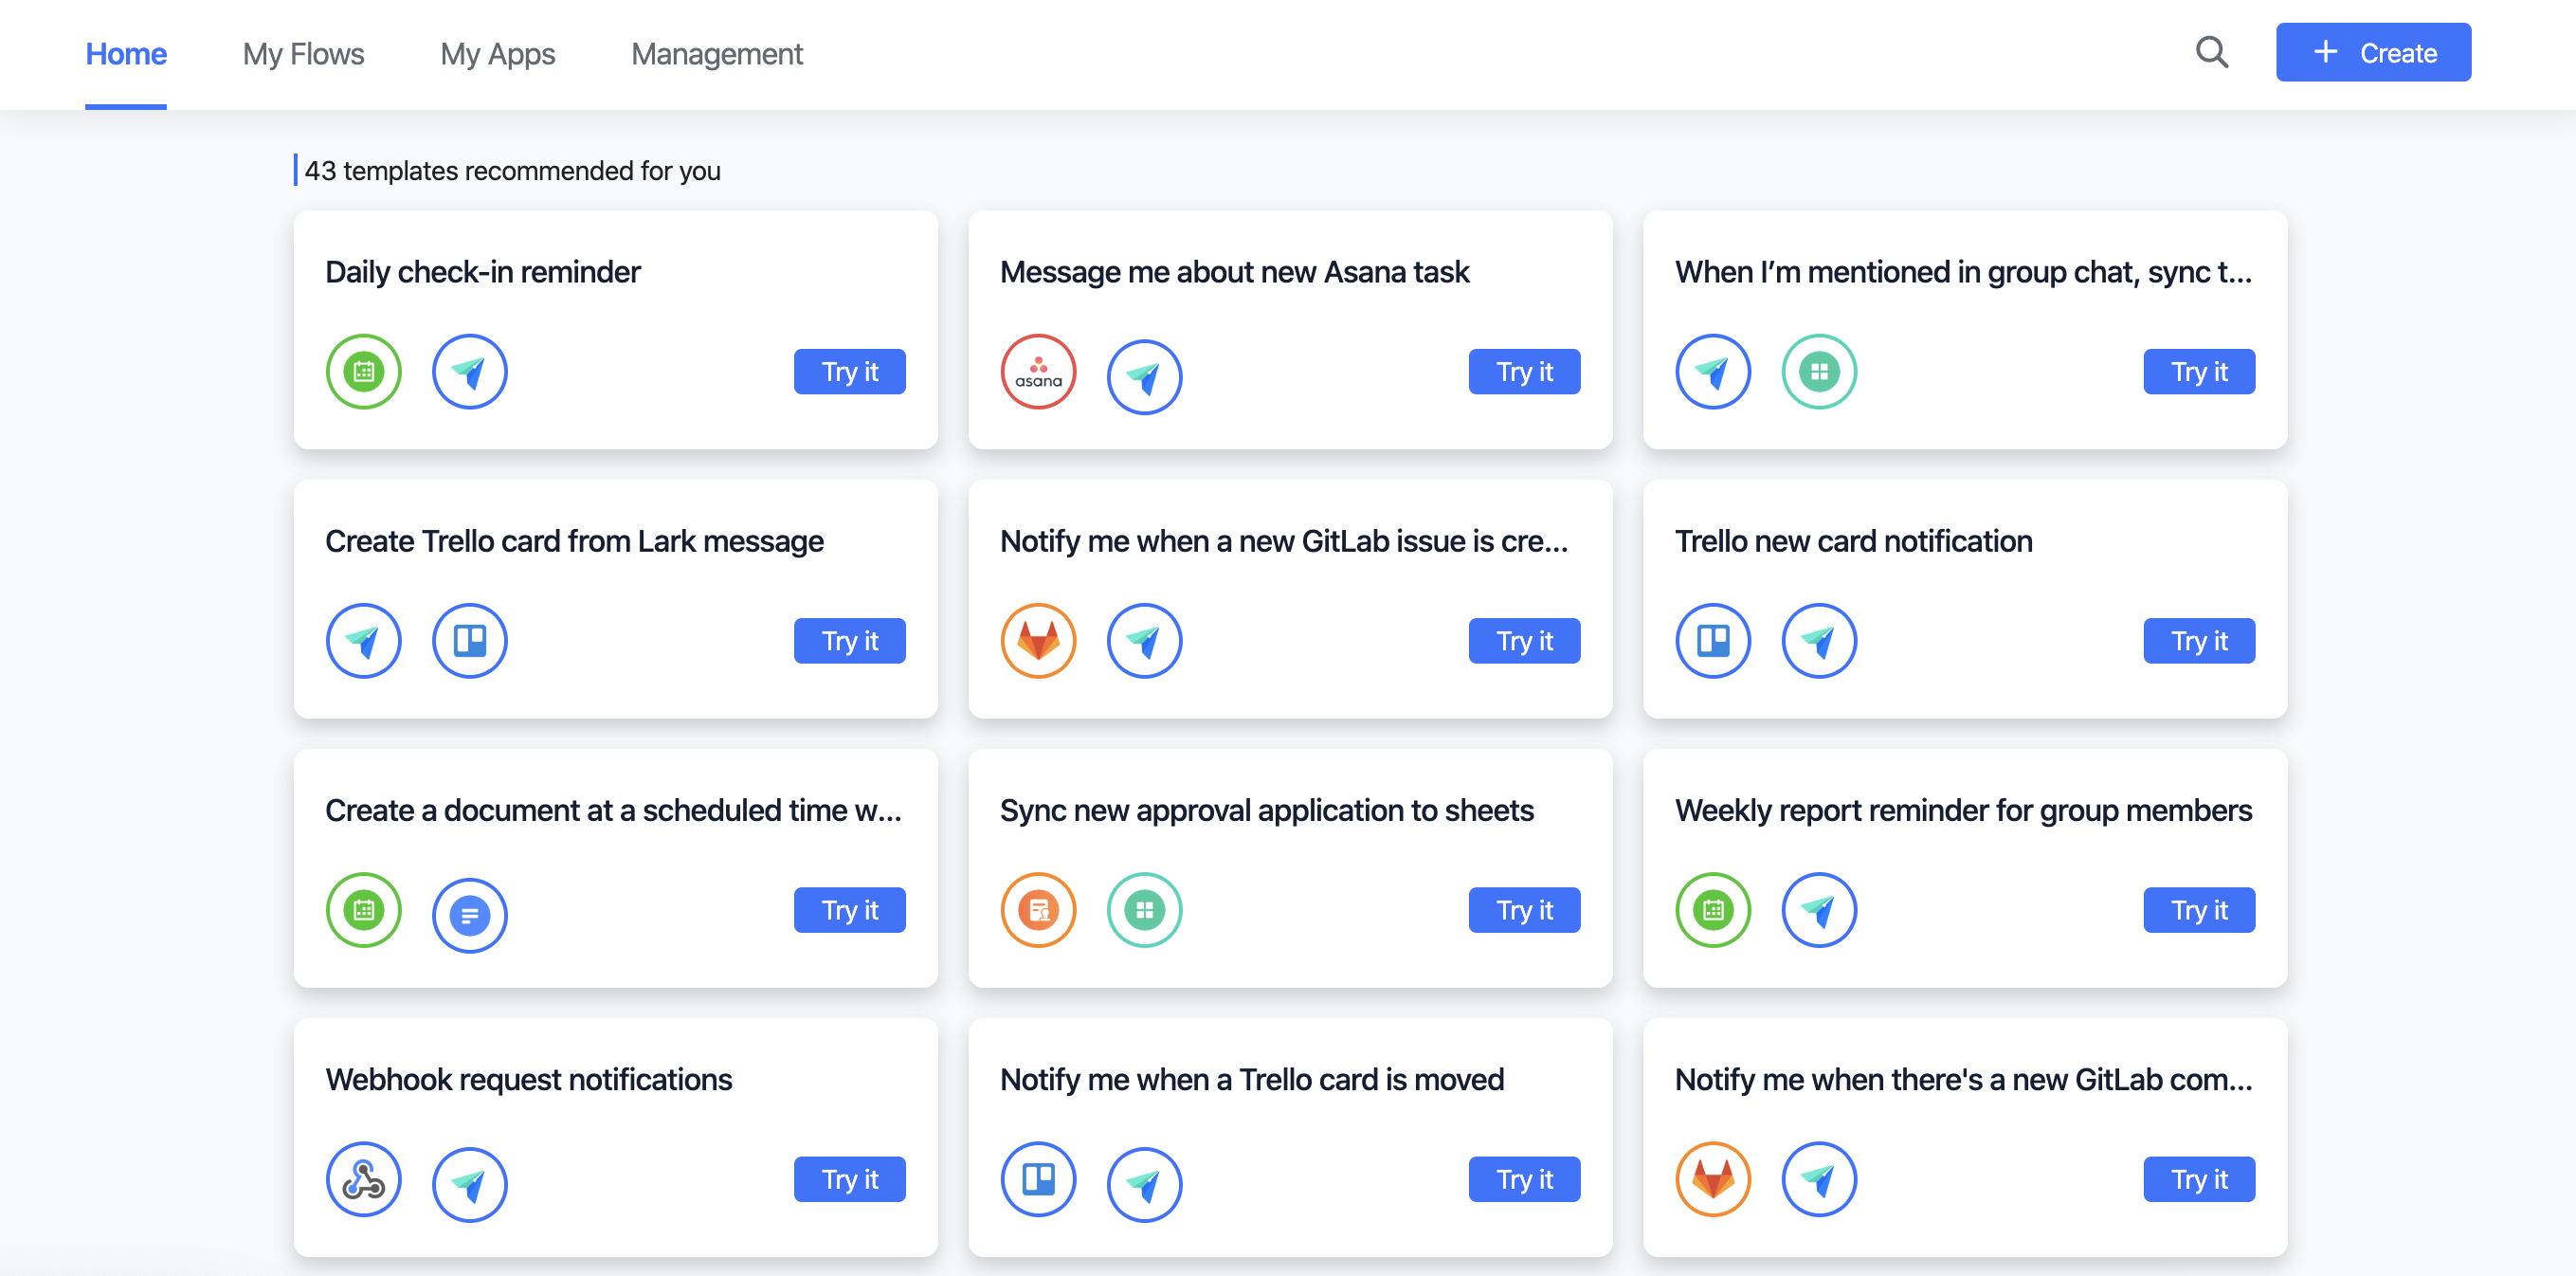Image resolution: width=2576 pixels, height=1276 pixels.
Task: Select the GitLab icon on the GitLab issue card
Action: pyautogui.click(x=1038, y=640)
